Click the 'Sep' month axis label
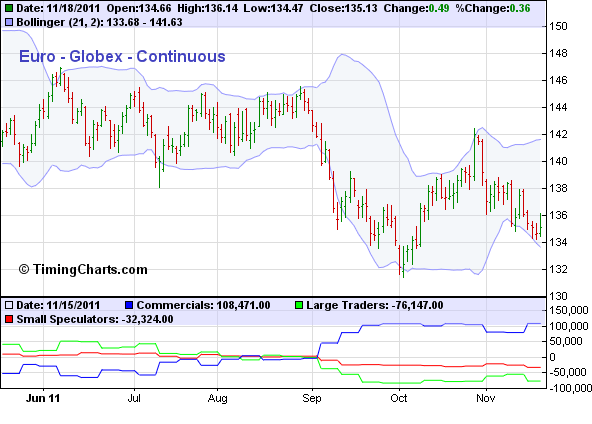The image size is (592, 424). [x=312, y=398]
